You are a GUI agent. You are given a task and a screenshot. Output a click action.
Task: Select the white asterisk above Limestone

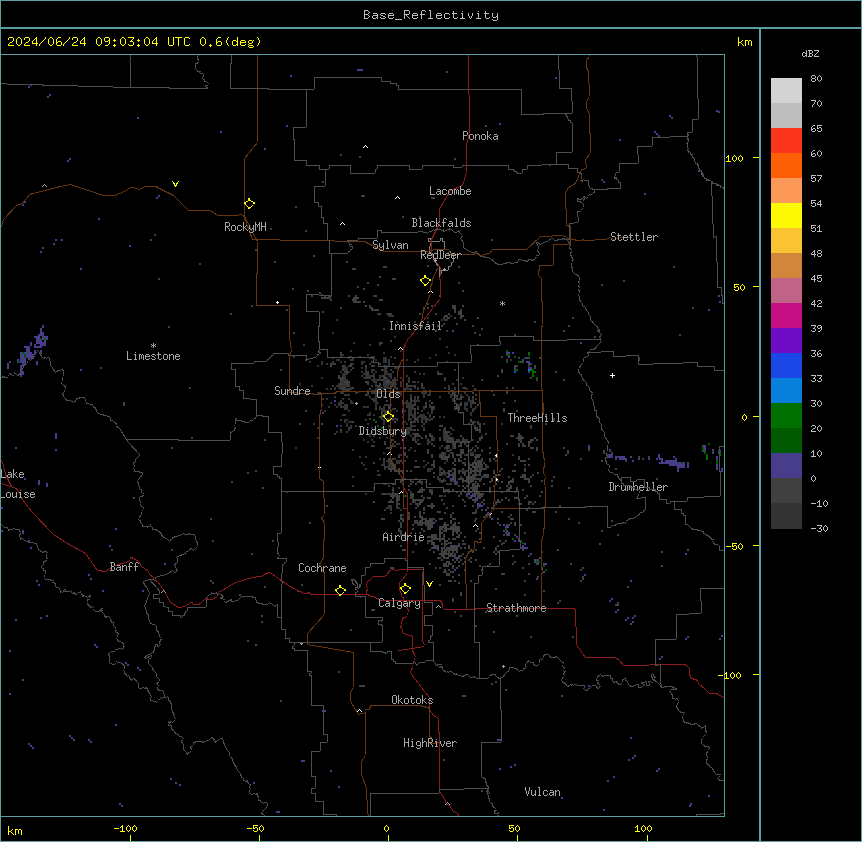pos(153,346)
